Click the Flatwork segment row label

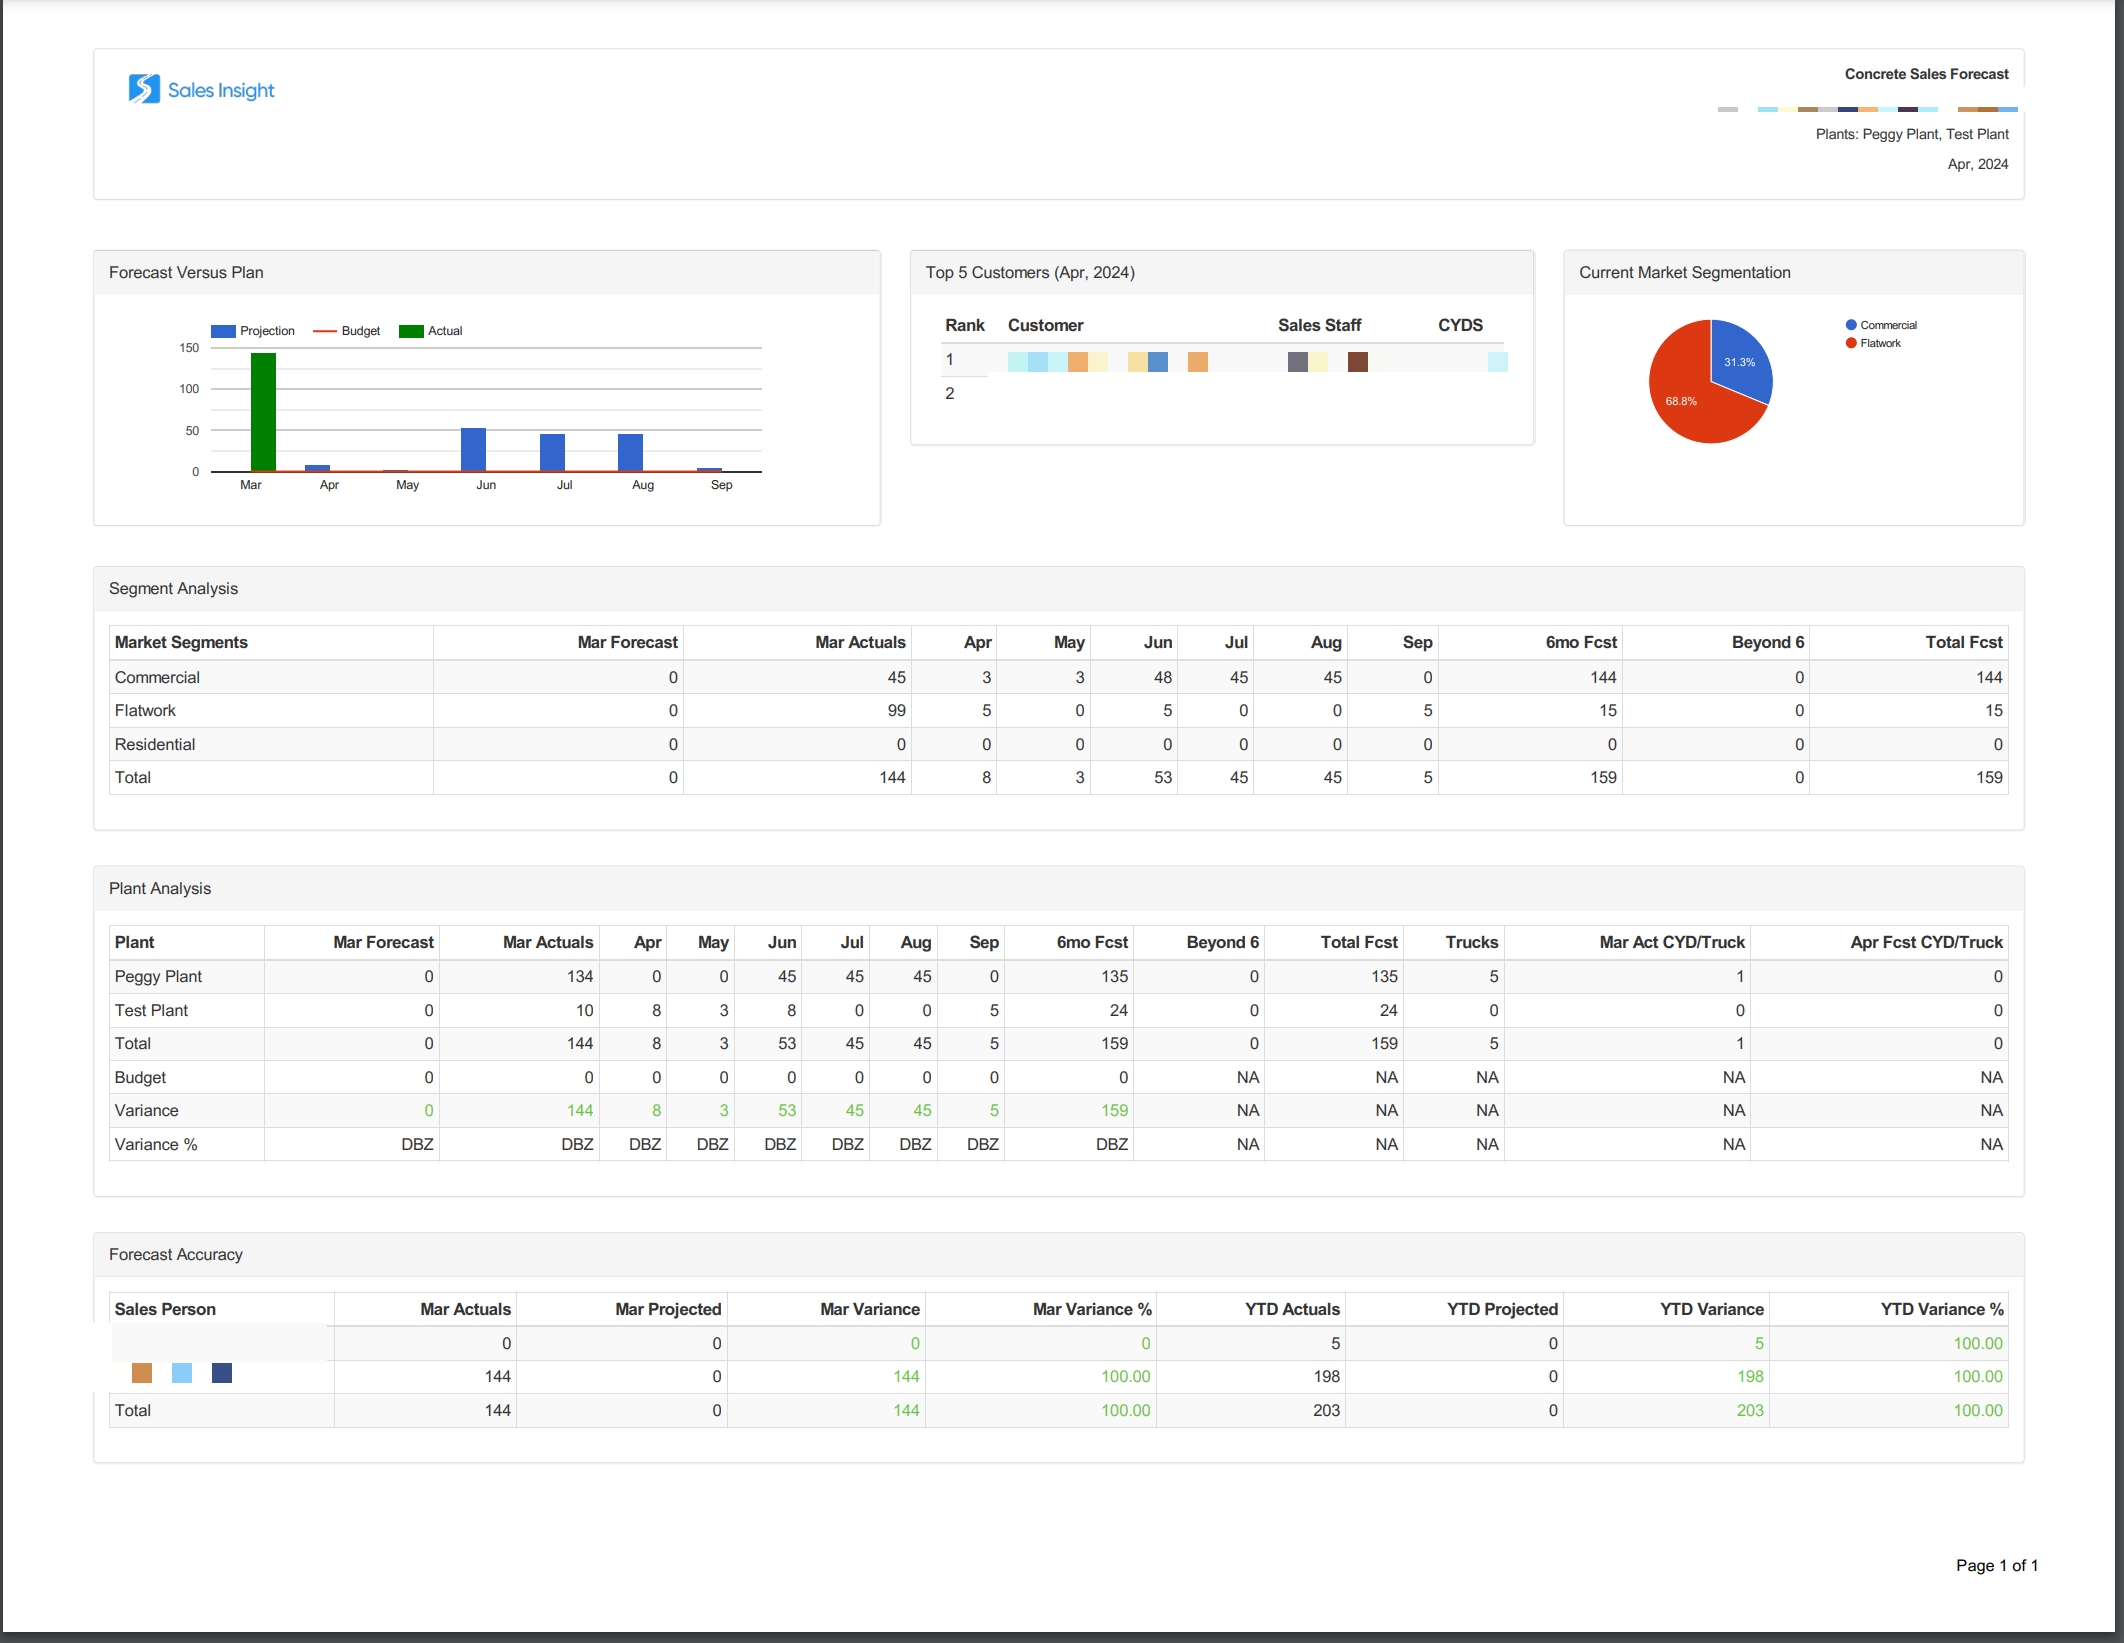tap(145, 710)
